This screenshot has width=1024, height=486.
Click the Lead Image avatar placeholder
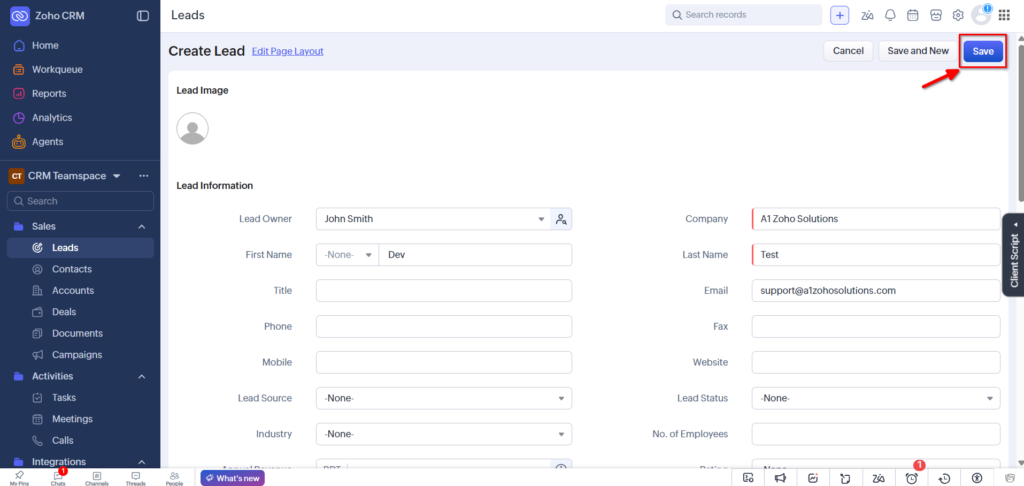pos(193,128)
